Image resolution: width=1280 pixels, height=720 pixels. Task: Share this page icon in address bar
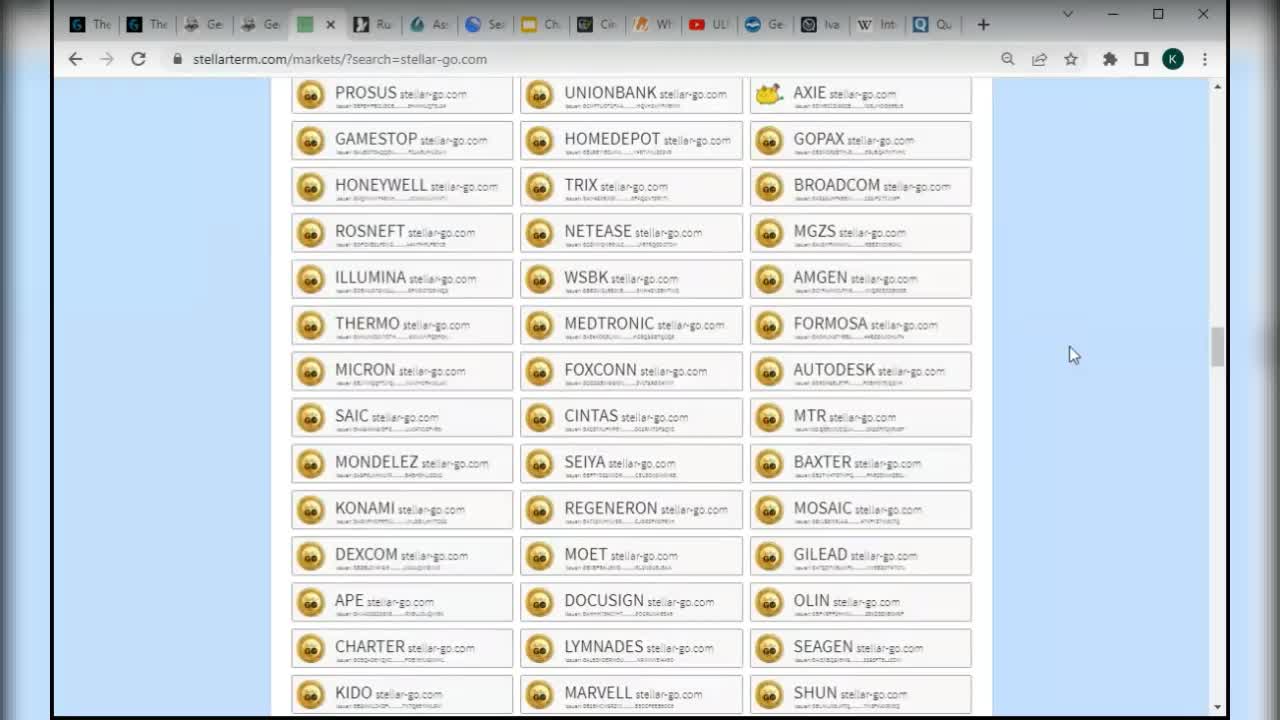[x=1039, y=59]
